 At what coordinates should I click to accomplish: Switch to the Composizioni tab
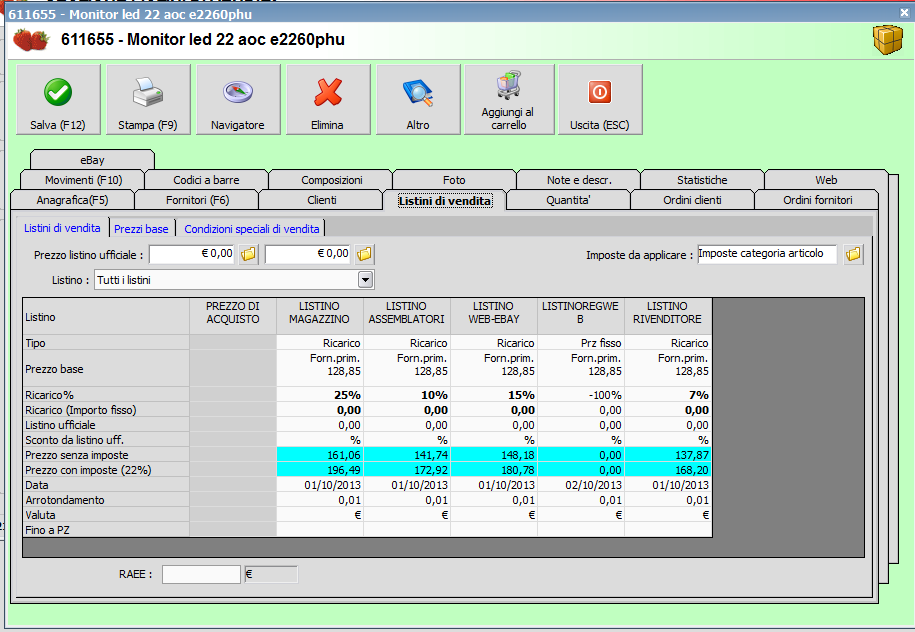pos(331,180)
